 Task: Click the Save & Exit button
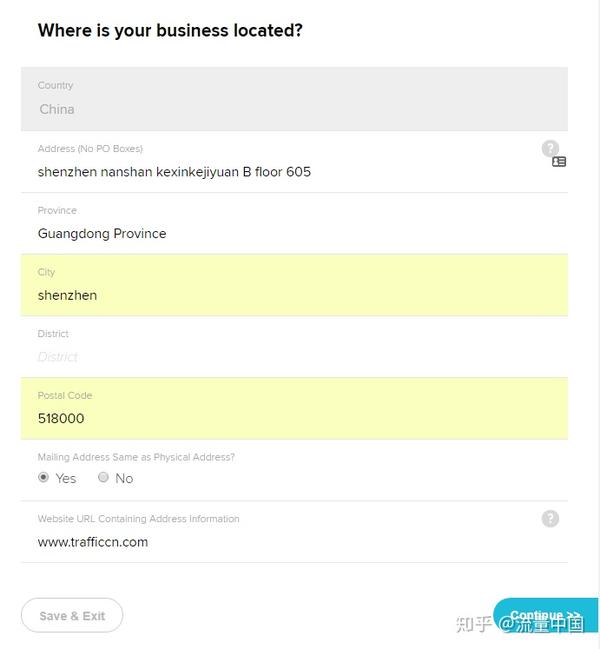[x=72, y=615]
